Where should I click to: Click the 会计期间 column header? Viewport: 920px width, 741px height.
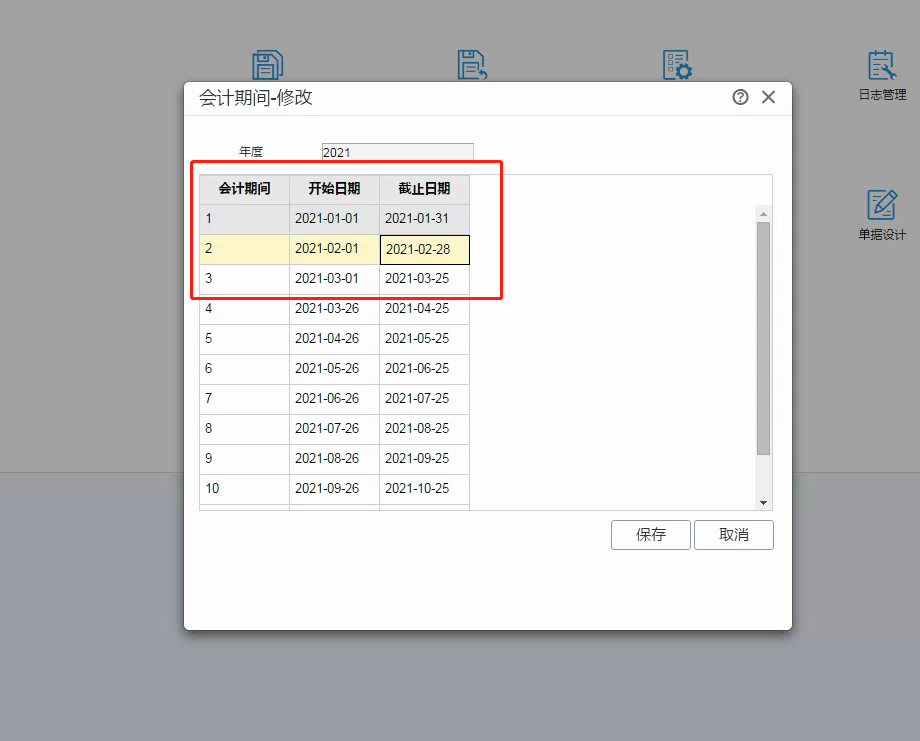coord(245,189)
